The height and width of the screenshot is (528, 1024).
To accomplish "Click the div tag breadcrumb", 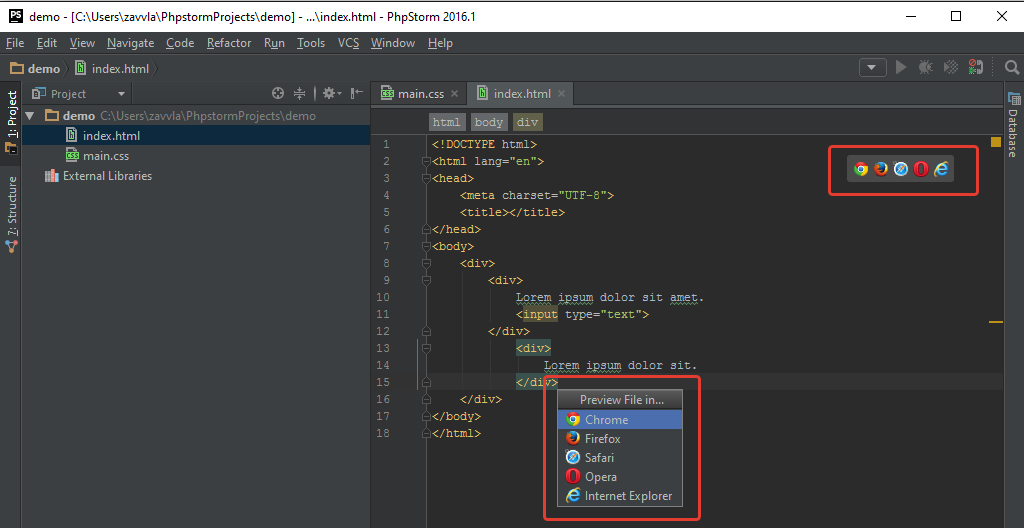I will point(528,122).
